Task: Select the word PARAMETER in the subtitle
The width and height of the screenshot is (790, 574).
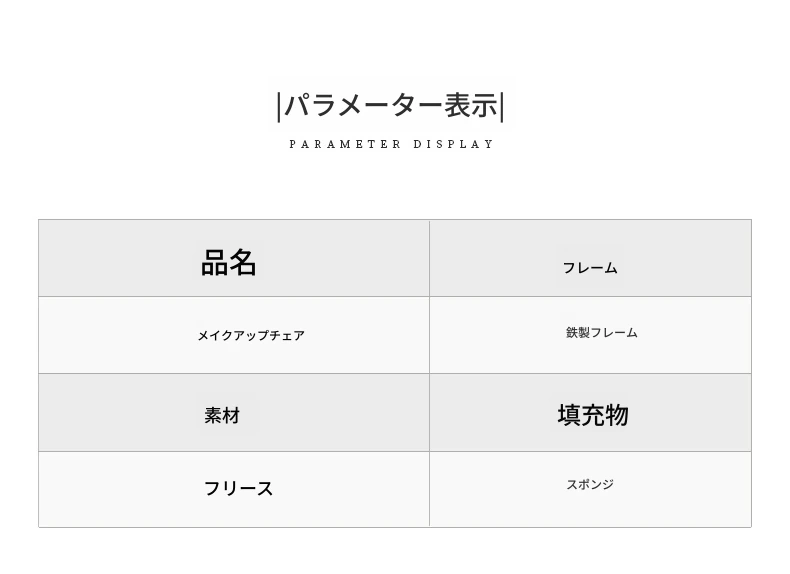Action: point(345,145)
